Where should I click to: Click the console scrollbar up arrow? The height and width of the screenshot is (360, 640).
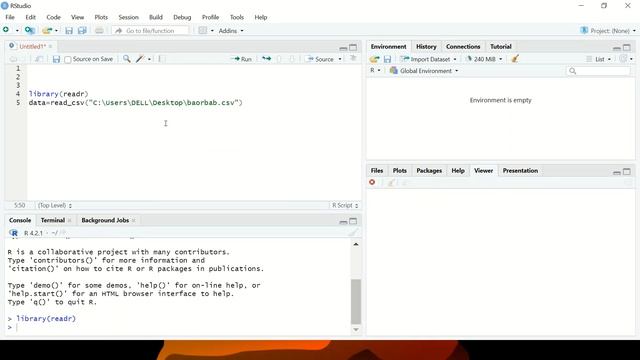356,244
